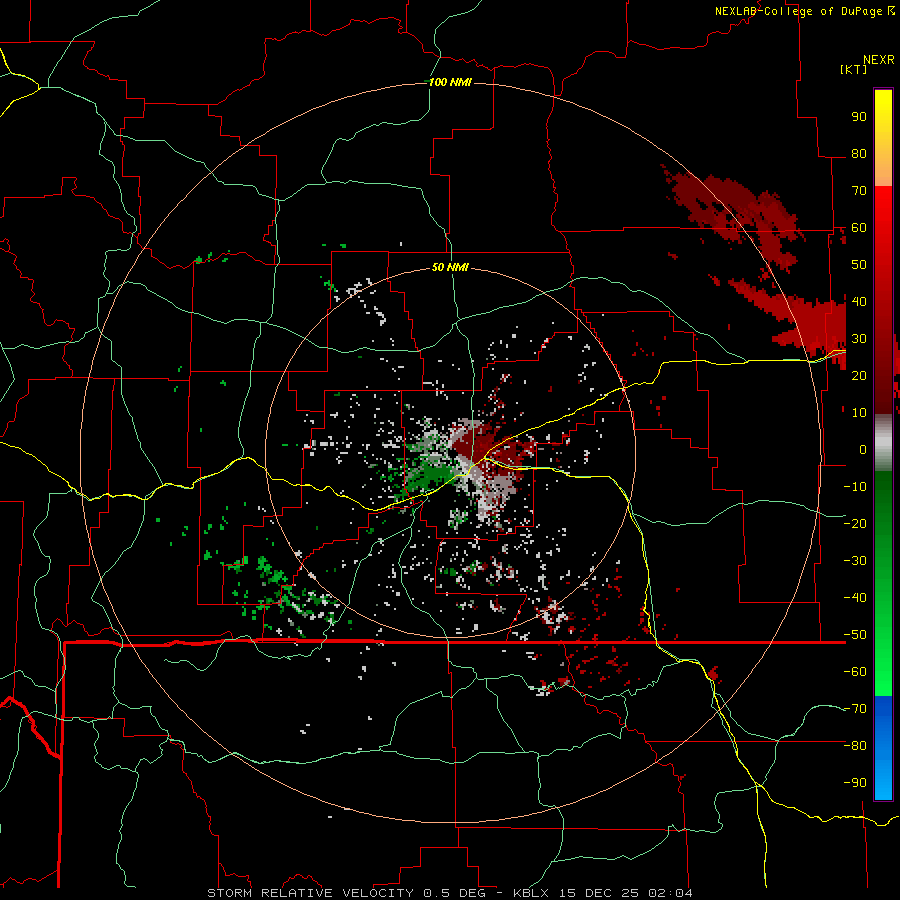Click the 0 value on velocity scale

(x=863, y=449)
